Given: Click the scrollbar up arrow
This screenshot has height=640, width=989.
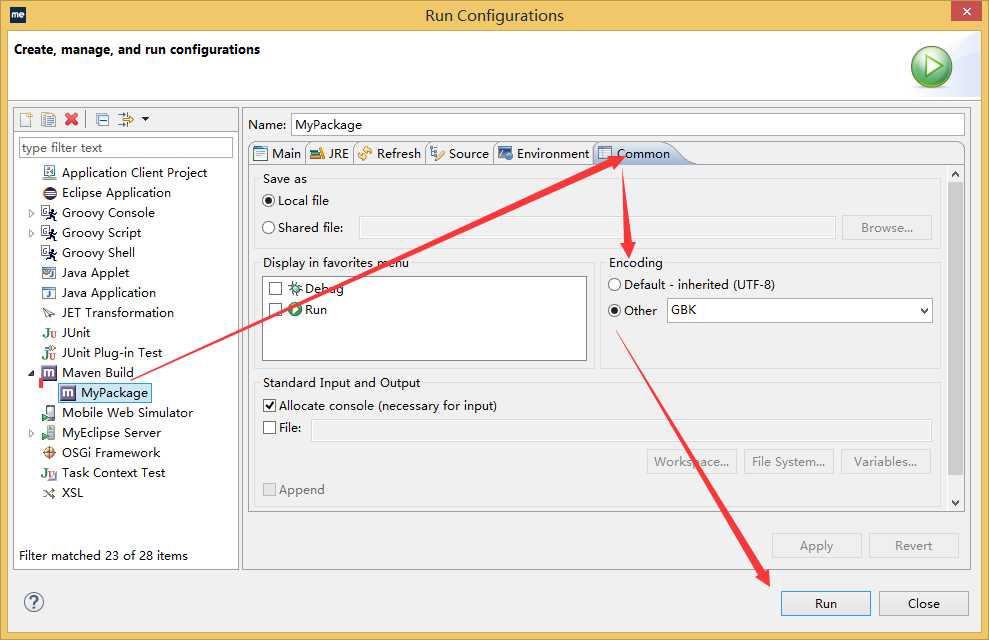Looking at the screenshot, I should (x=956, y=175).
